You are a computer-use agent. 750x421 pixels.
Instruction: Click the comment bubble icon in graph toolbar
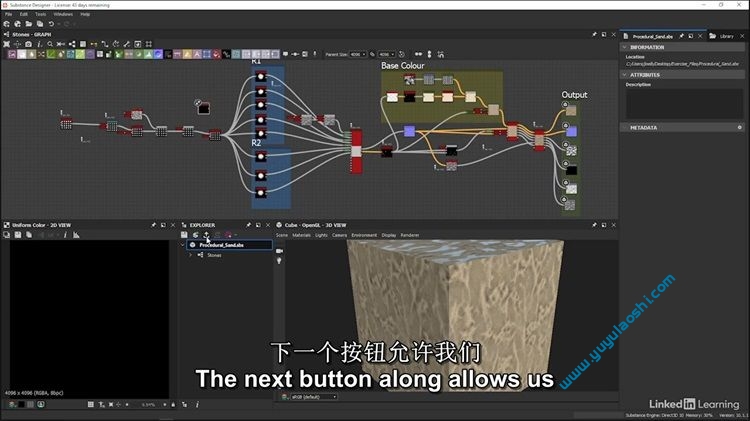pos(286,54)
